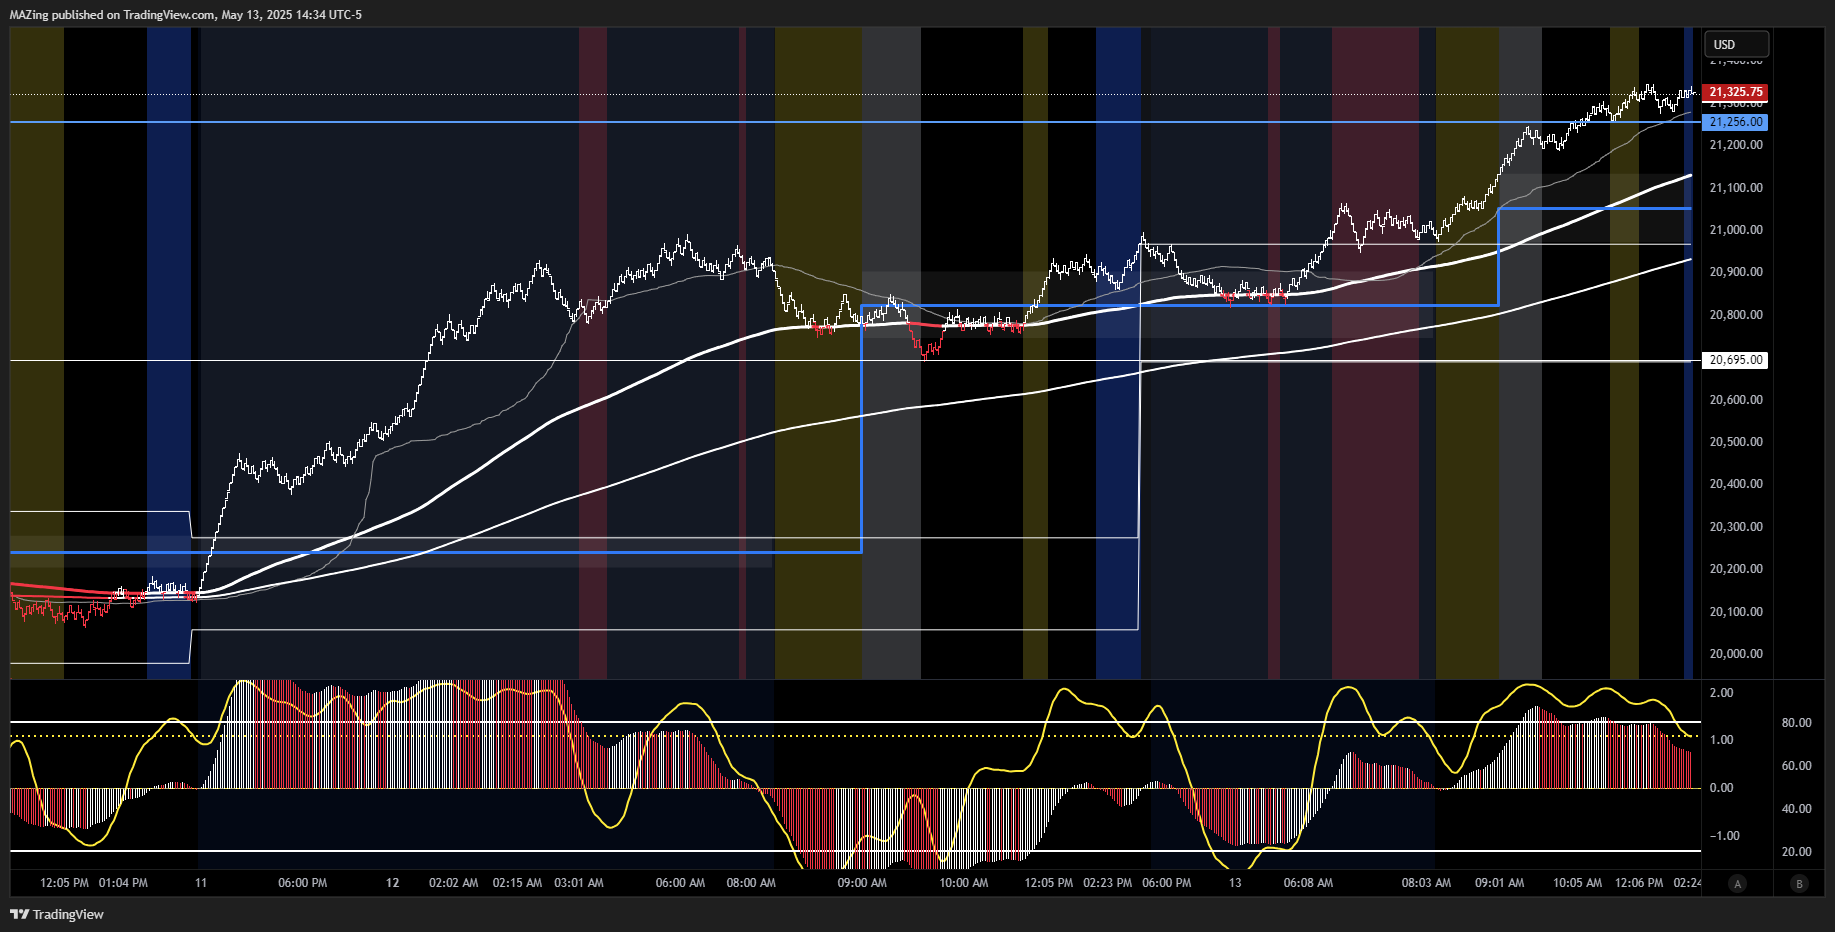Select the white 20,695.00 price label

click(1735, 360)
